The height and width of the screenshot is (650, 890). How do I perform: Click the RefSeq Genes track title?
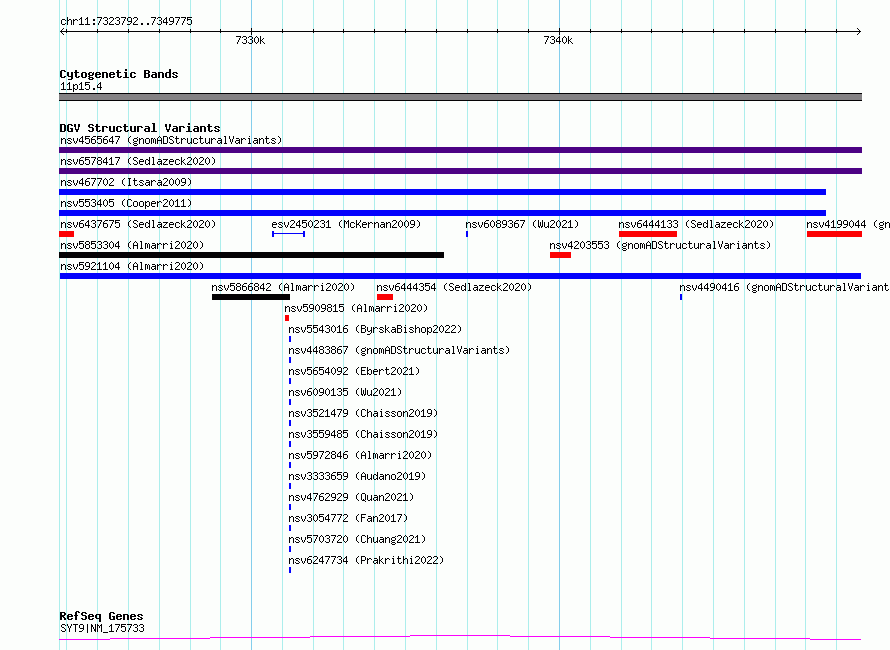click(x=101, y=616)
